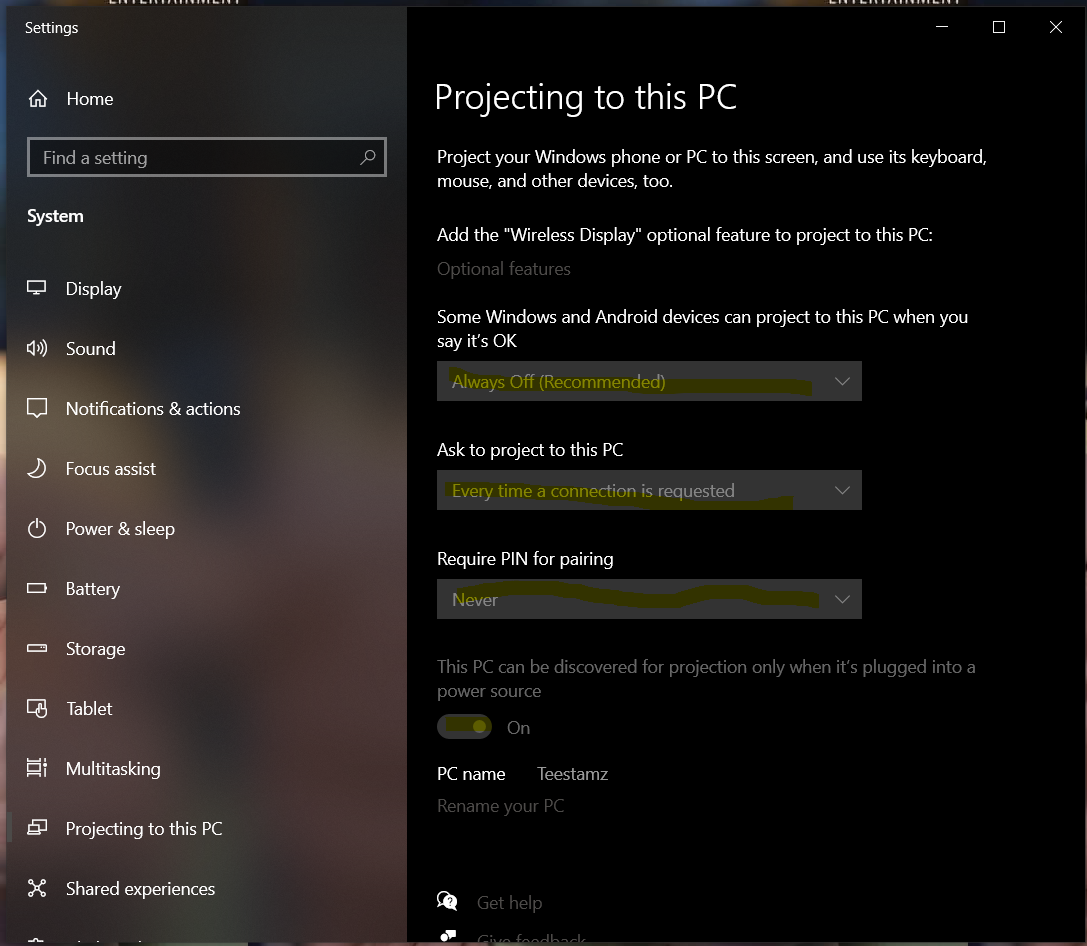
Task: Open the Require PIN for pairing dropdown
Action: point(649,599)
